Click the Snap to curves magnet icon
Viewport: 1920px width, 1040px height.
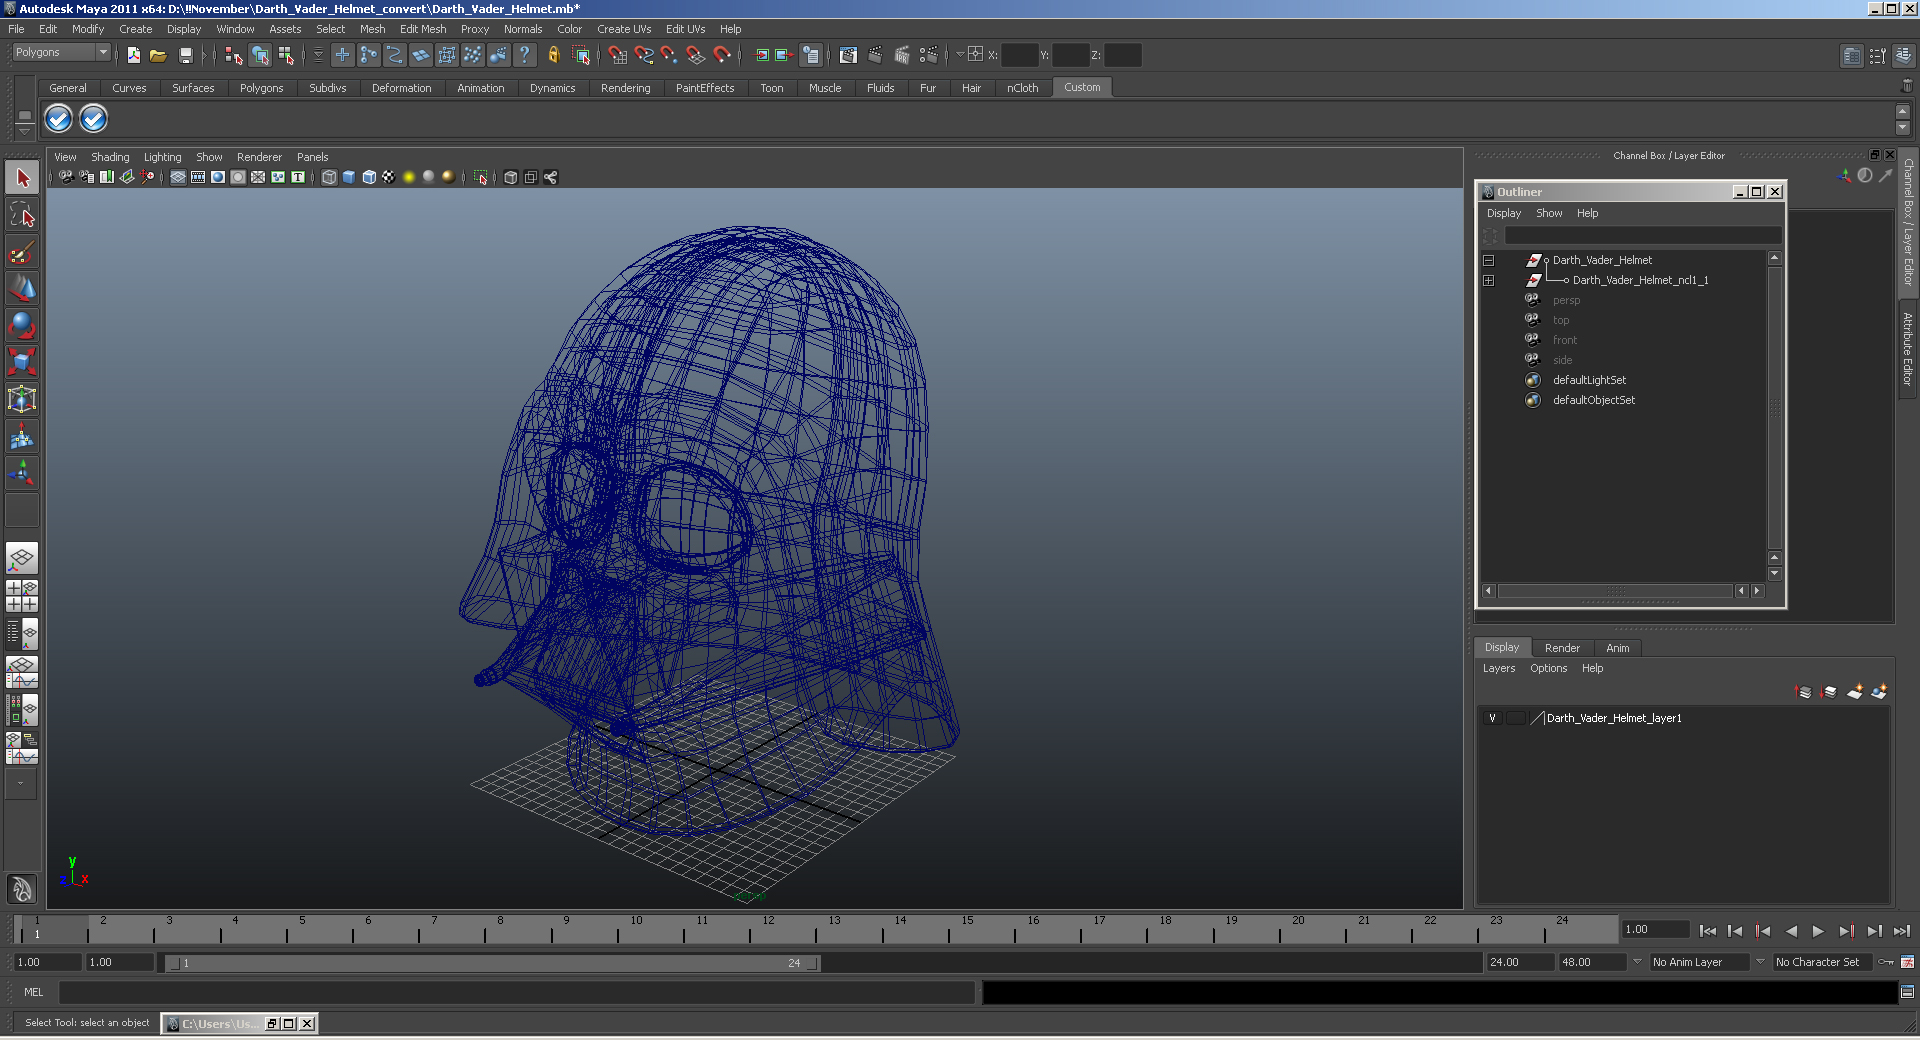coord(644,55)
